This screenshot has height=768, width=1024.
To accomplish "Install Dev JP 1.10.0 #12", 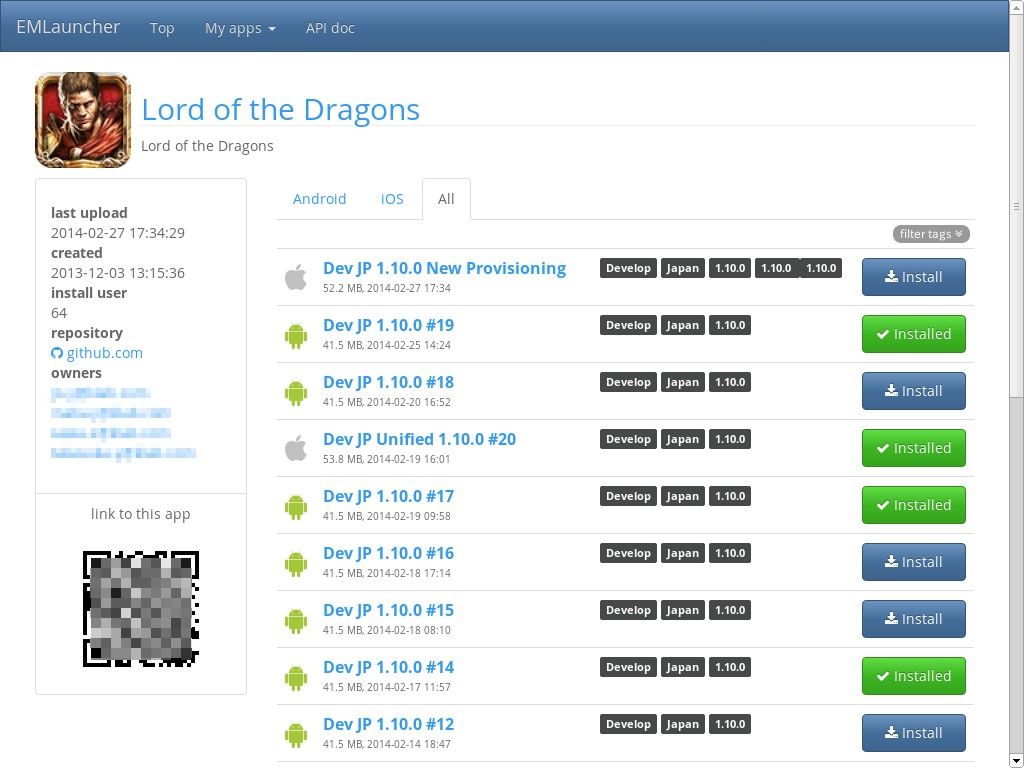I will [914, 733].
